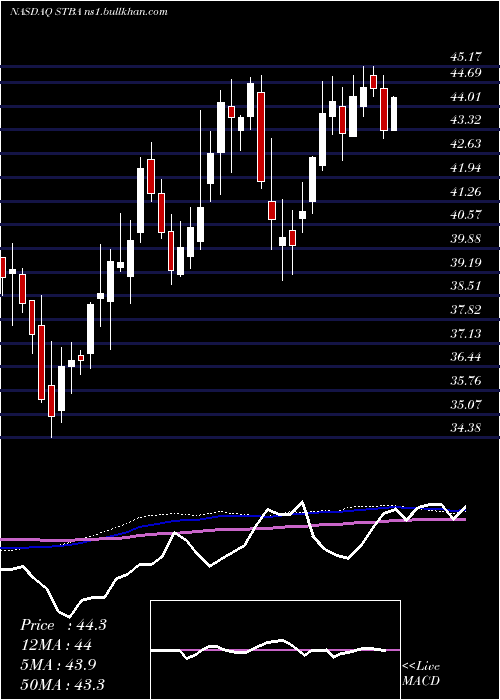Select the 36.44 price axis label
This screenshot has width=500, height=700.
(x=465, y=357)
